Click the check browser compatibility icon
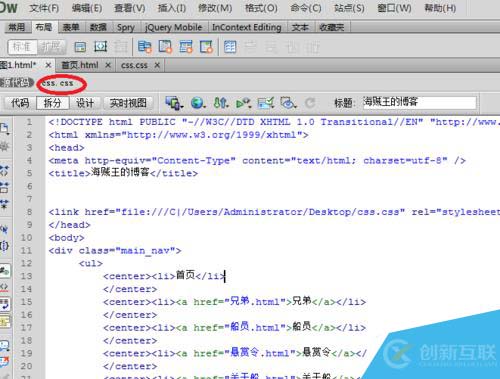 point(266,103)
